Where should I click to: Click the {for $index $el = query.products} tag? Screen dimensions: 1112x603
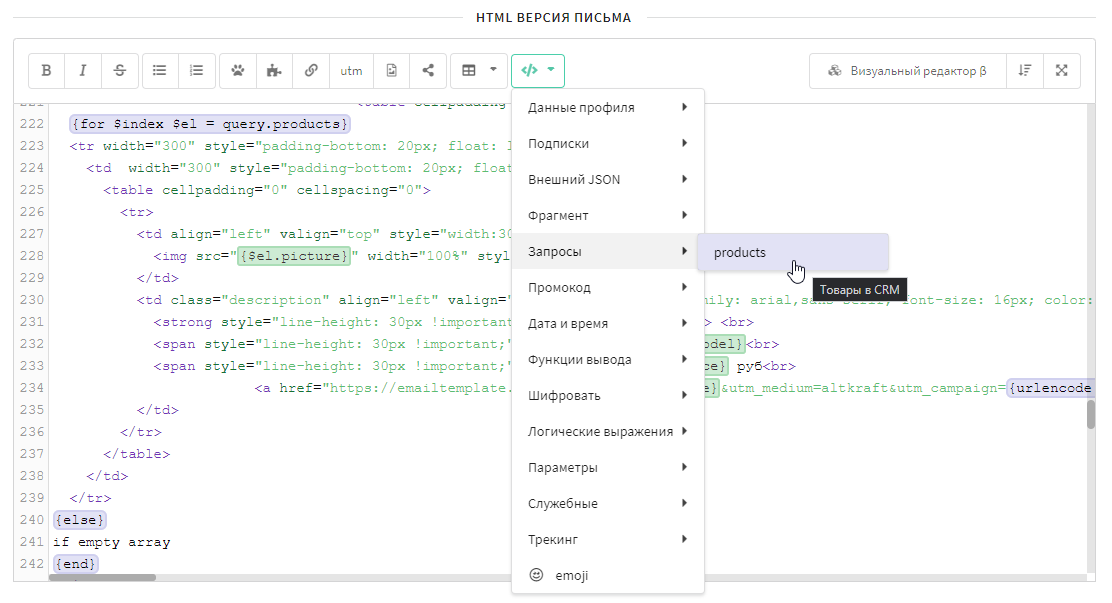pos(210,124)
